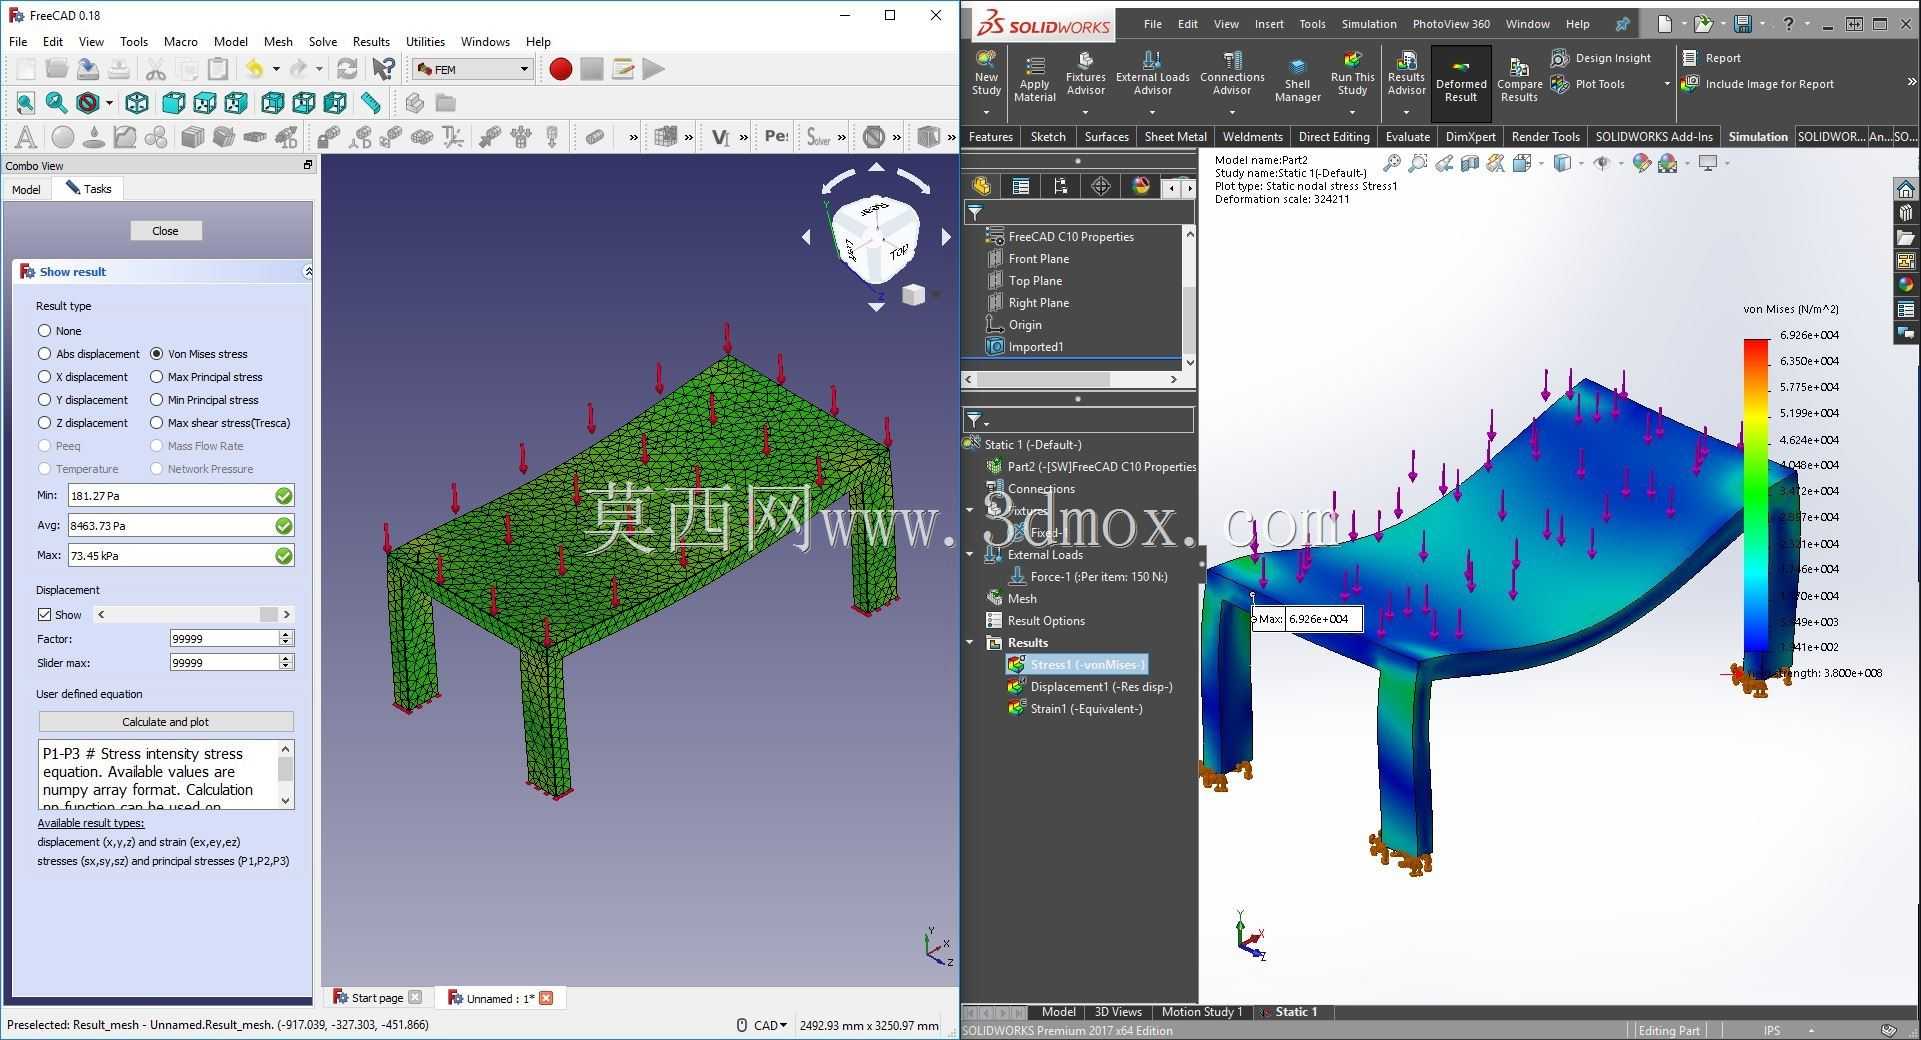Click New Study in SolidWorks Simulation ribbon

(x=986, y=74)
